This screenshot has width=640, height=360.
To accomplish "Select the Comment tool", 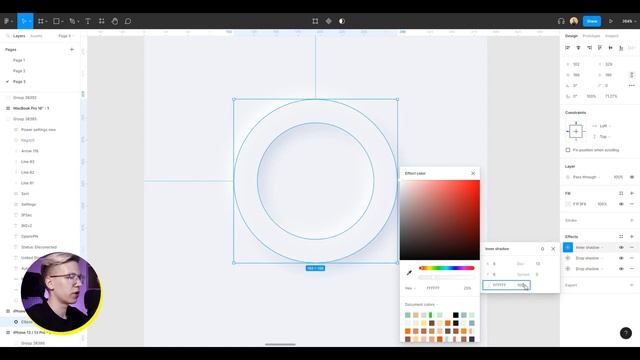I will (128, 21).
